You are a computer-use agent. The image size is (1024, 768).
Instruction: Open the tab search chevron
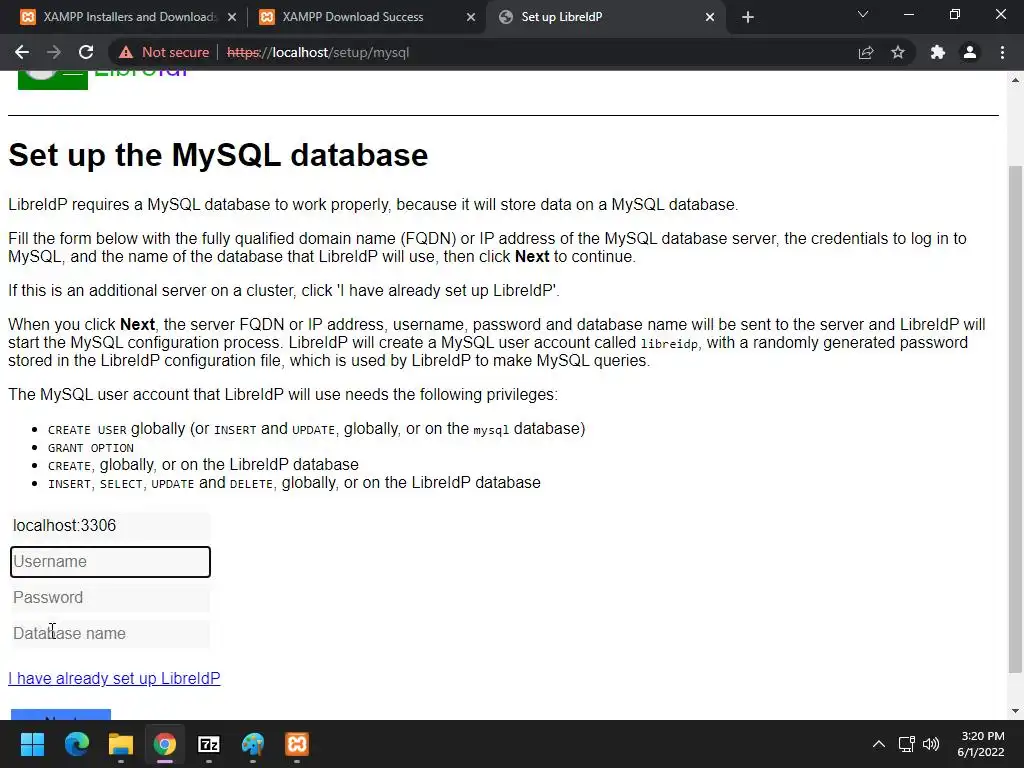[x=863, y=14]
